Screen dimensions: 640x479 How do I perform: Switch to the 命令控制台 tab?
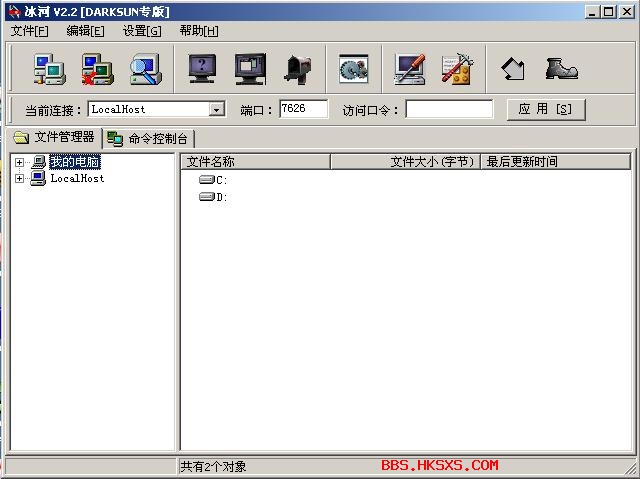coord(148,139)
